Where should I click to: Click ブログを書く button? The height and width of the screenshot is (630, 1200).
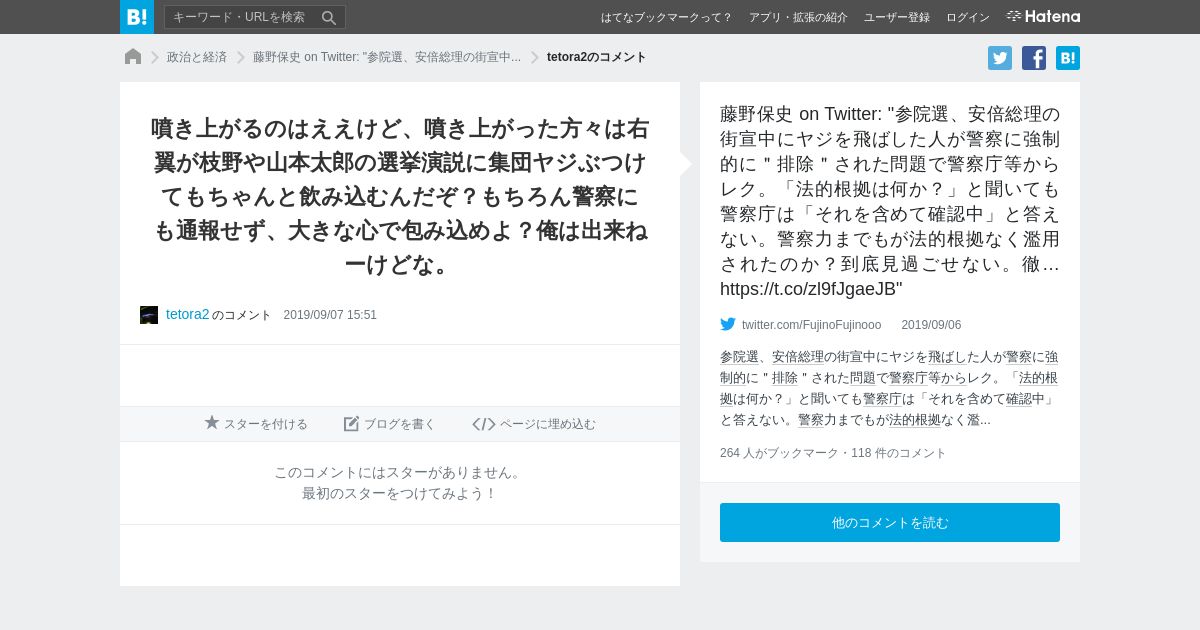click(x=390, y=424)
